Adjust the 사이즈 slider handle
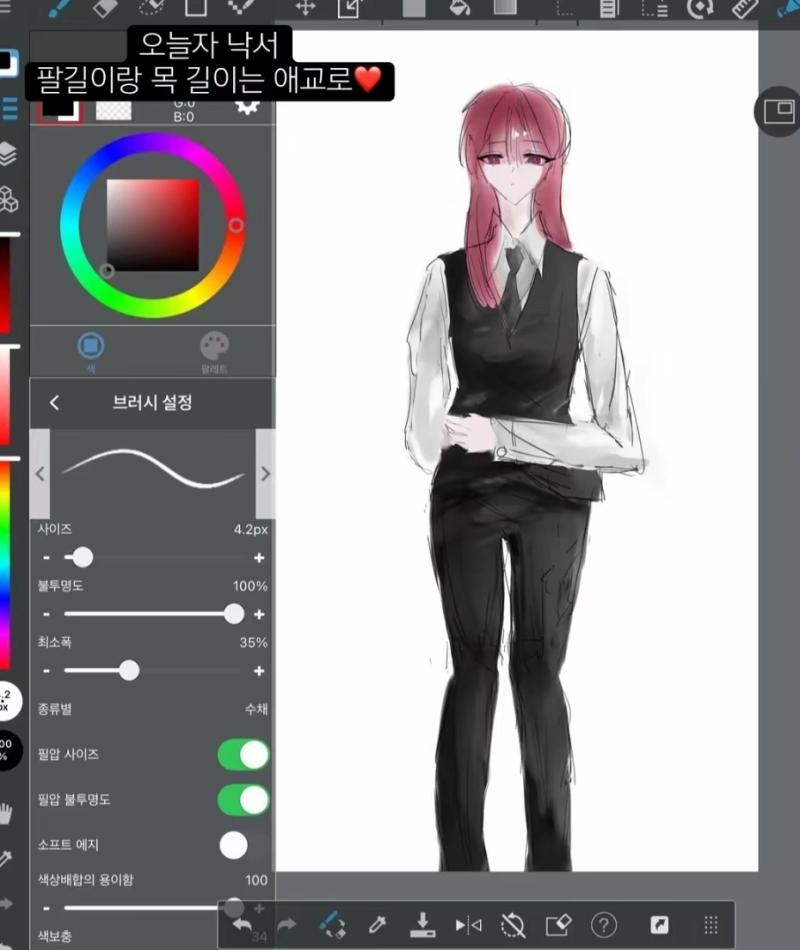Image resolution: width=800 pixels, height=950 pixels. click(82, 557)
